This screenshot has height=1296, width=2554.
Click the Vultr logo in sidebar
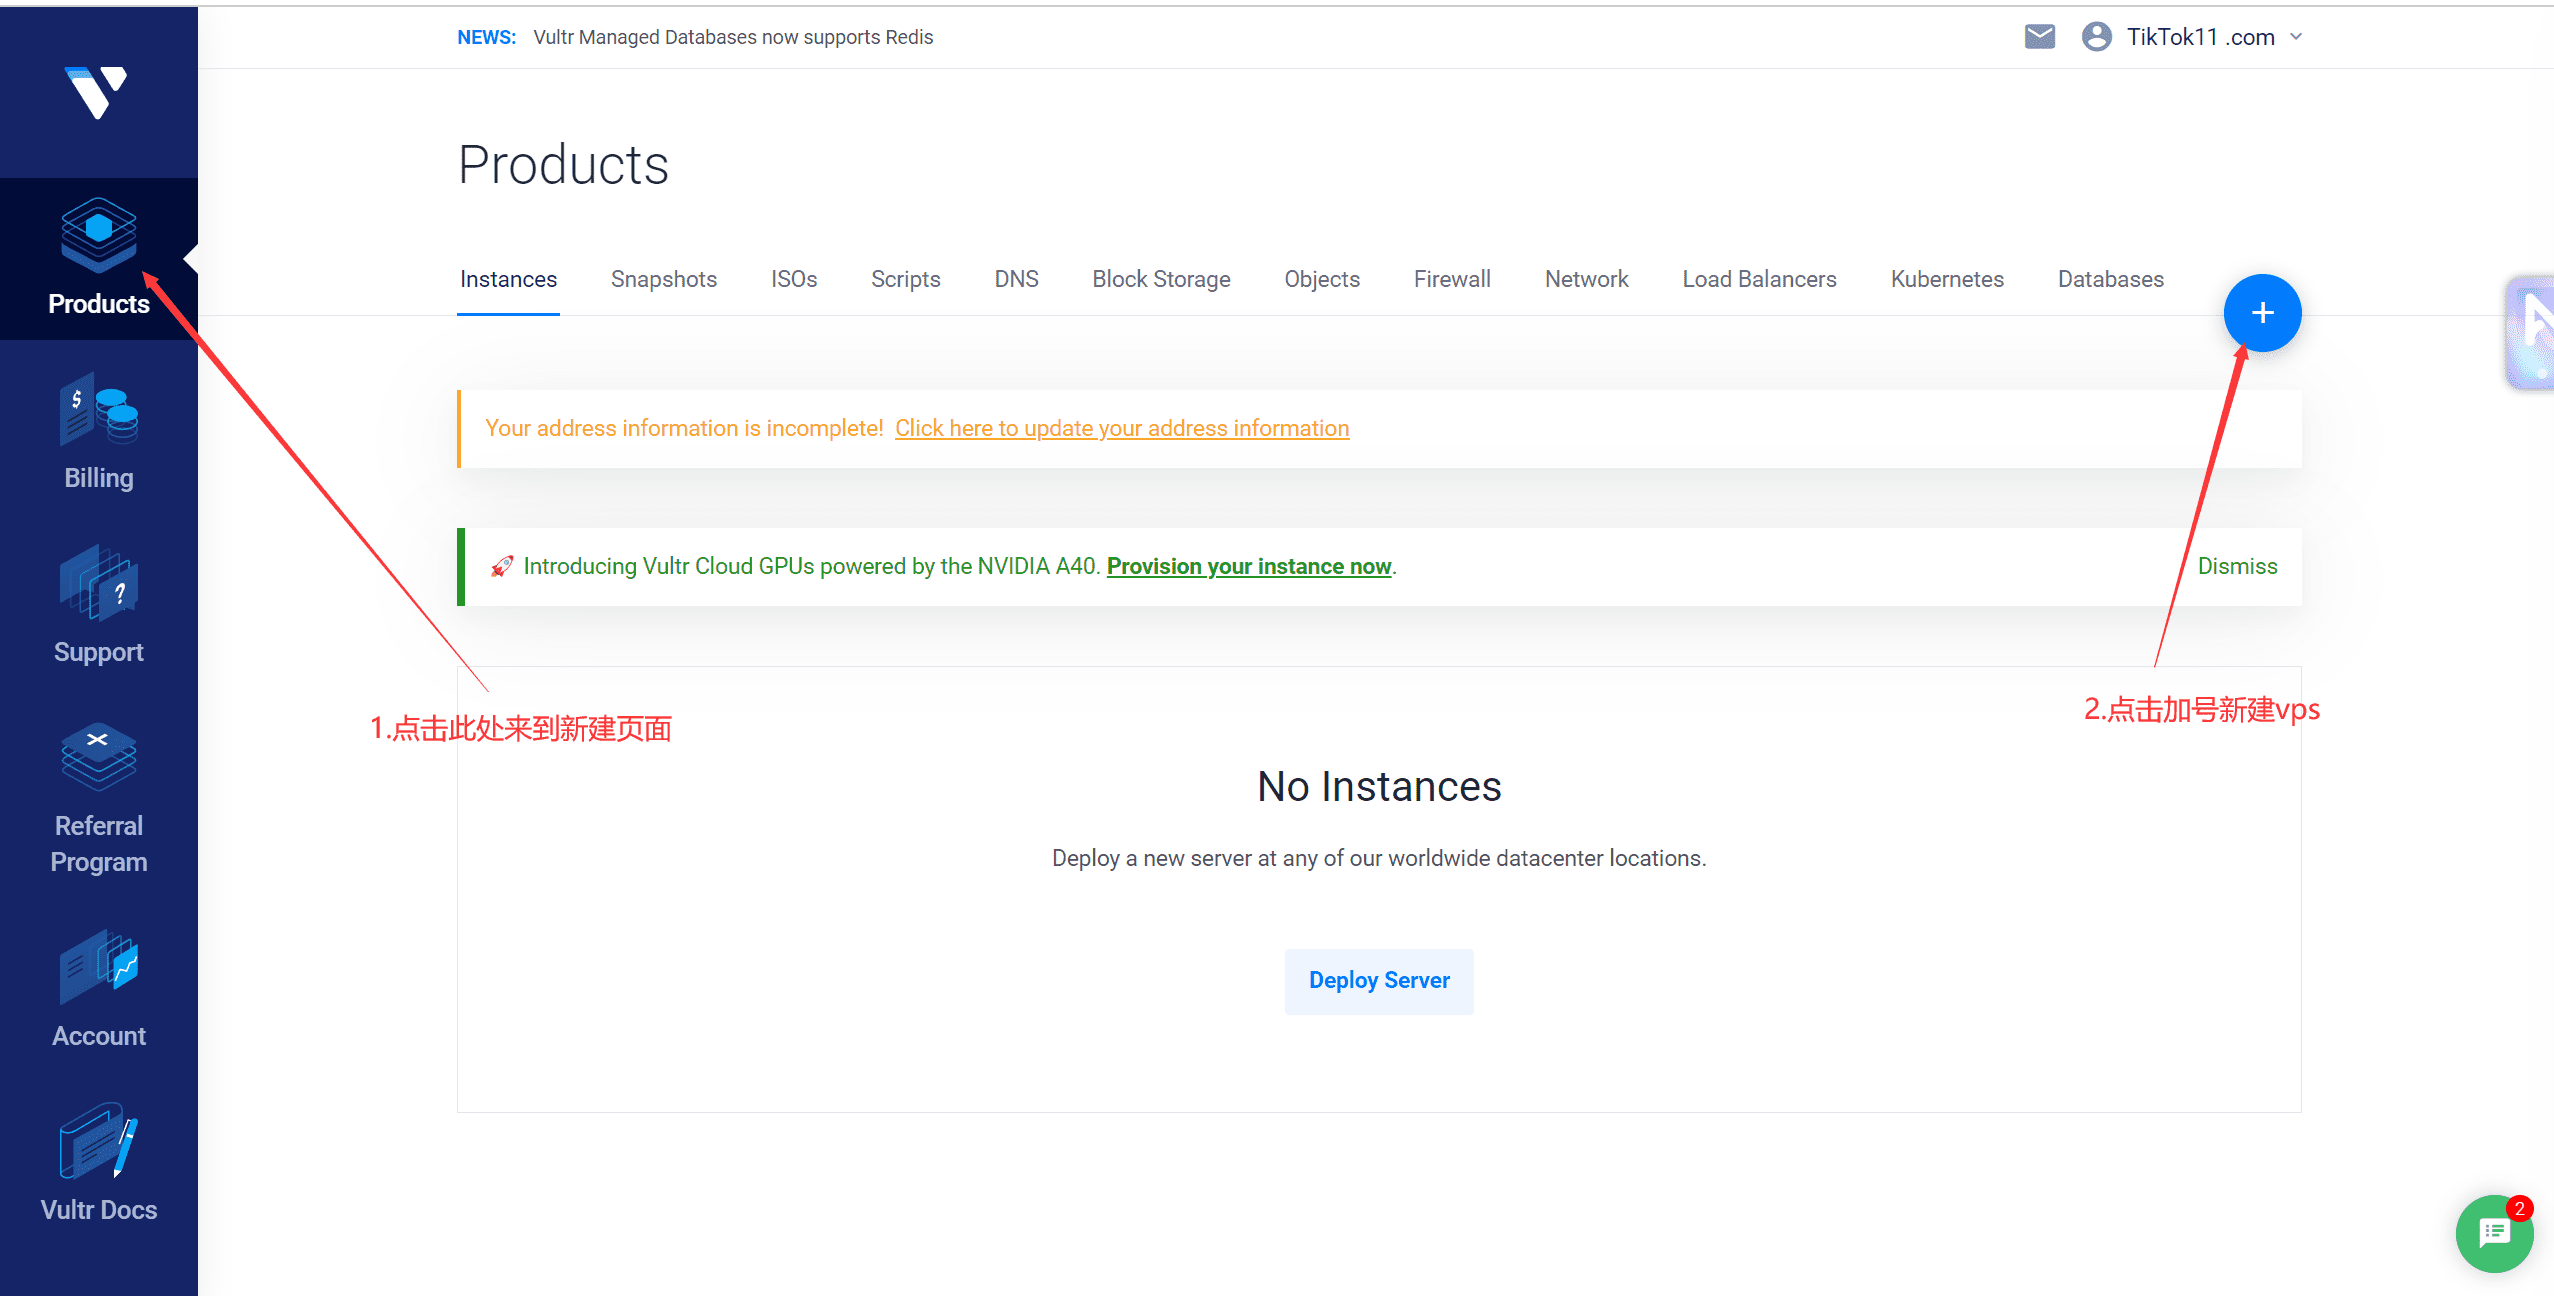[96, 92]
